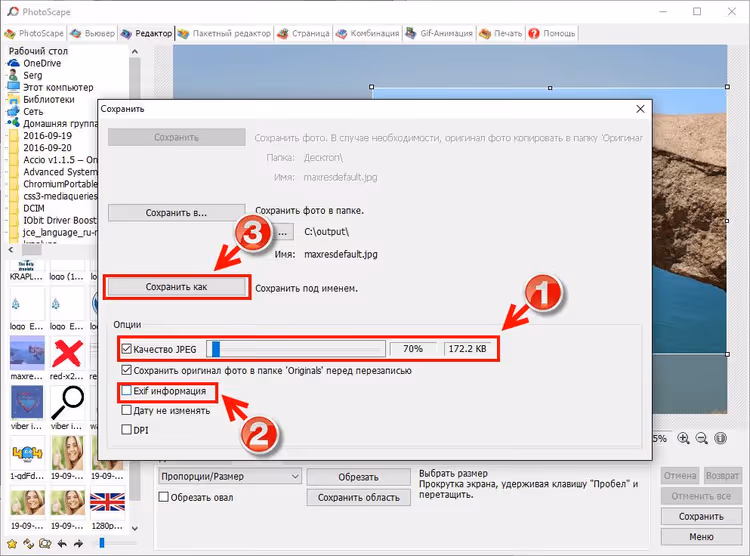Viewport: 750px width, 556px height.
Task: Switch to the Пакетный редактор tab
Action: [224, 33]
